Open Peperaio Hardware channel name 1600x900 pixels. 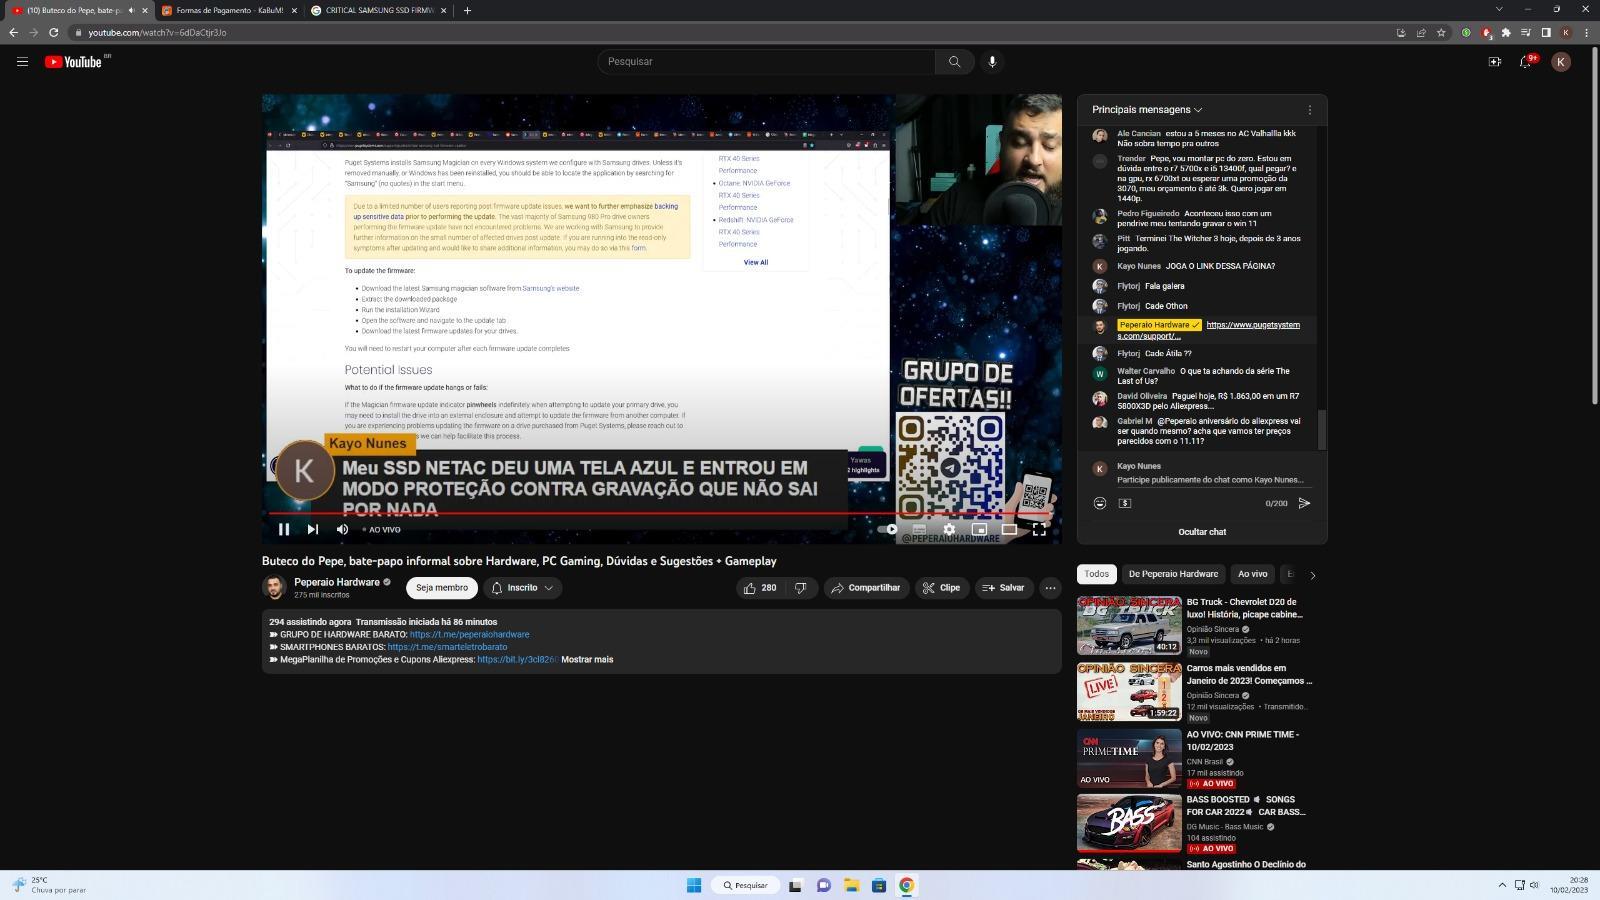[x=337, y=582]
